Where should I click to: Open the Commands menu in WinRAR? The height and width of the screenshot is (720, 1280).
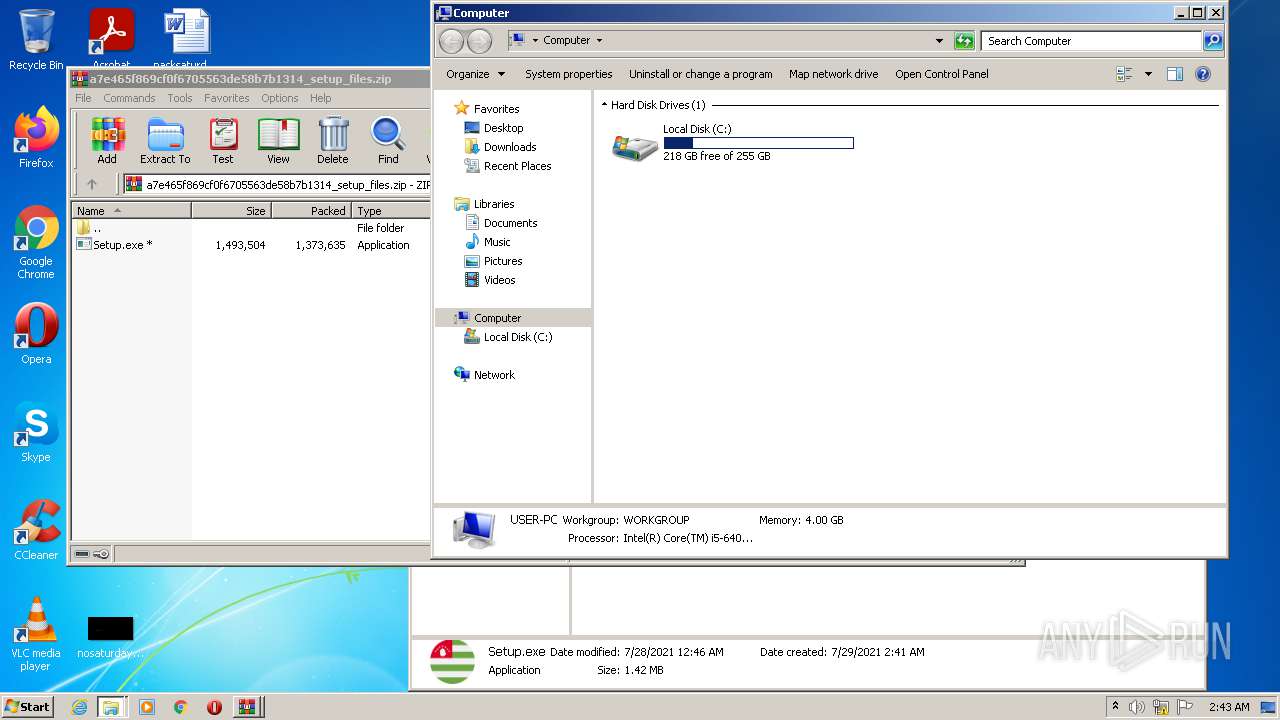click(129, 98)
